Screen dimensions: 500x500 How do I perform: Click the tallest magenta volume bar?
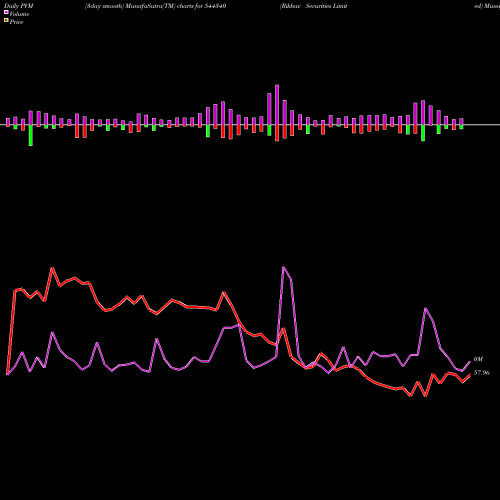[x=277, y=105]
